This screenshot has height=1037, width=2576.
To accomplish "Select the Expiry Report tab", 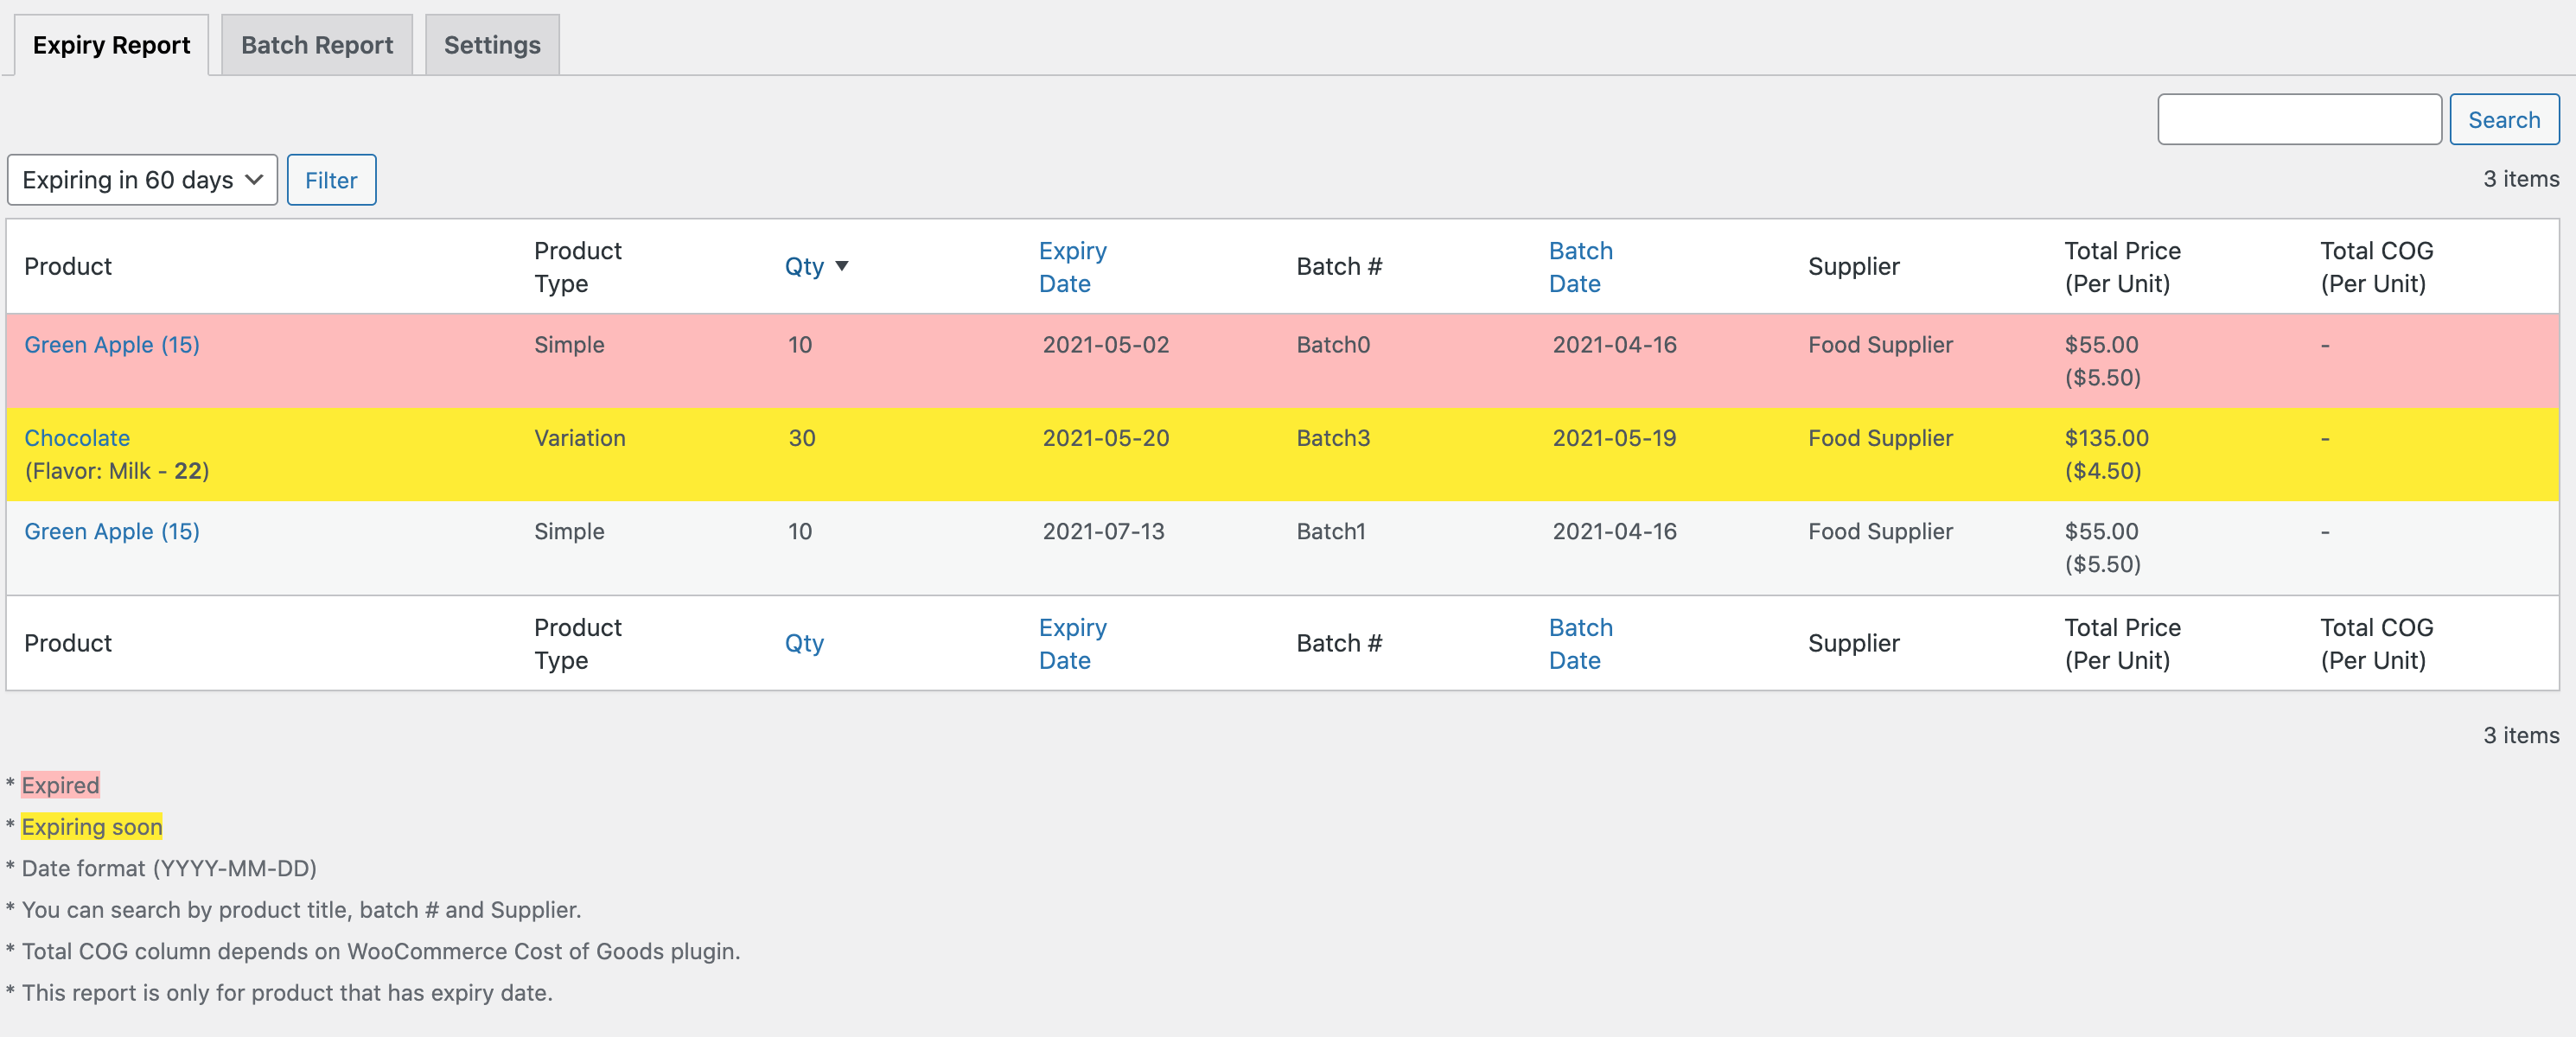I will (x=110, y=44).
